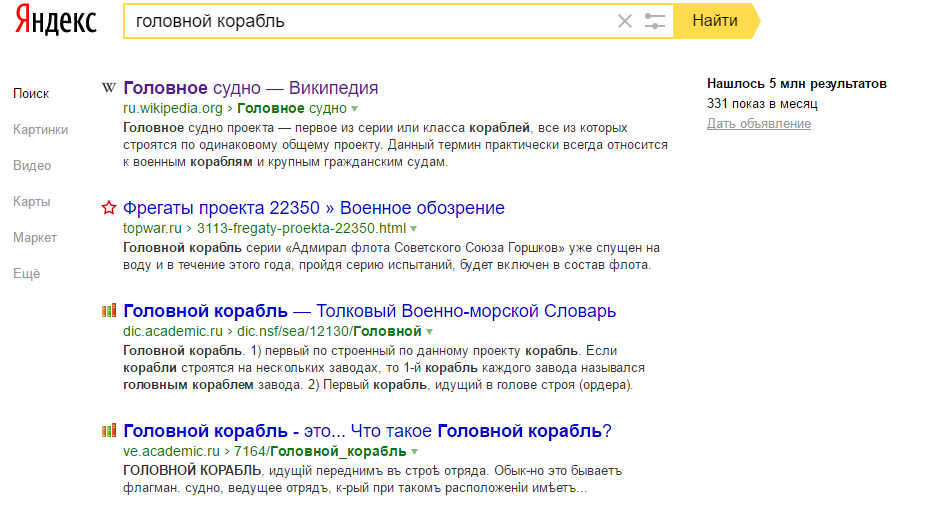The height and width of the screenshot is (510, 927).
Task: Click the books favicon next to dic.academic.ru result
Action: [109, 310]
